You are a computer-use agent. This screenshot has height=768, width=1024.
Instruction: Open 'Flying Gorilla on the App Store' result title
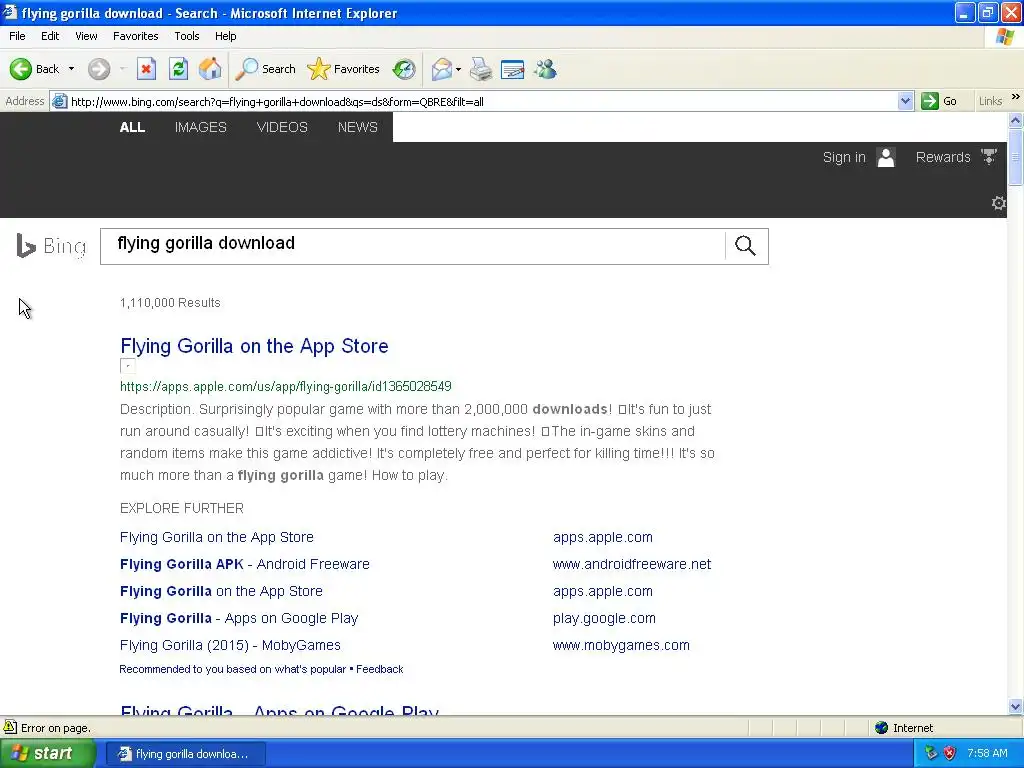tap(254, 346)
